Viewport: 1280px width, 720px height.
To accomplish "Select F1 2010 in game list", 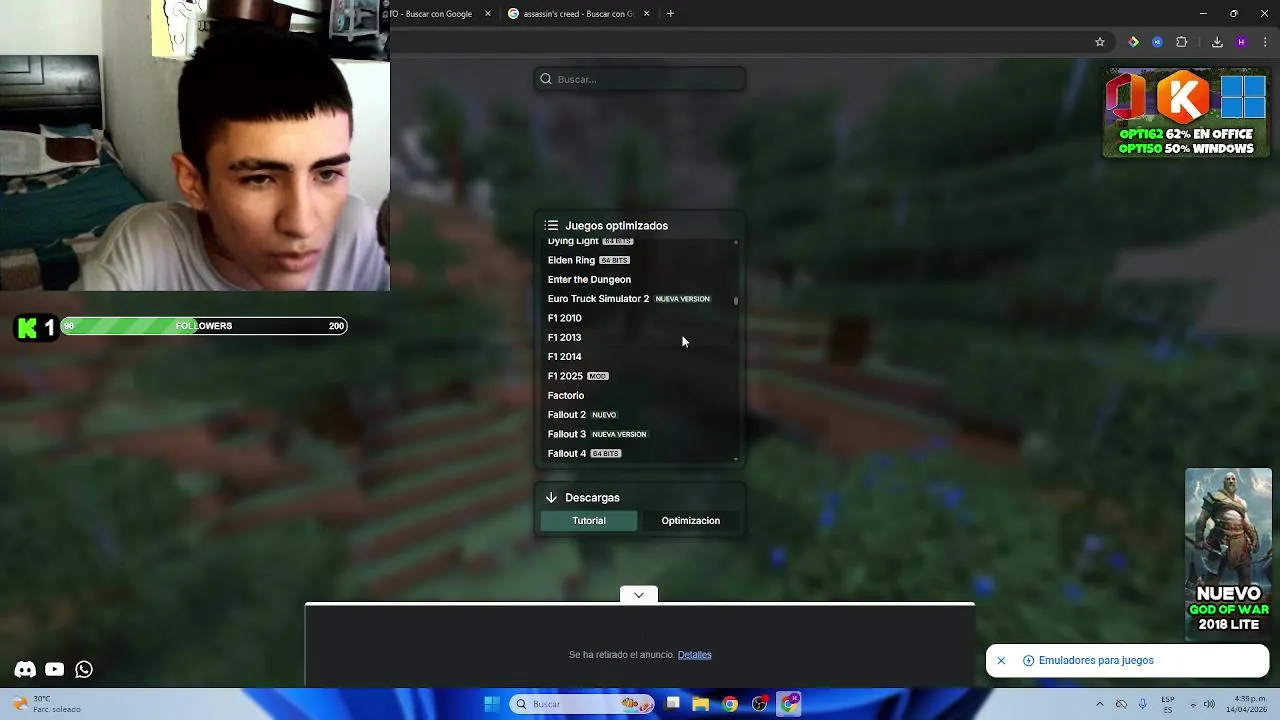I will point(564,318).
